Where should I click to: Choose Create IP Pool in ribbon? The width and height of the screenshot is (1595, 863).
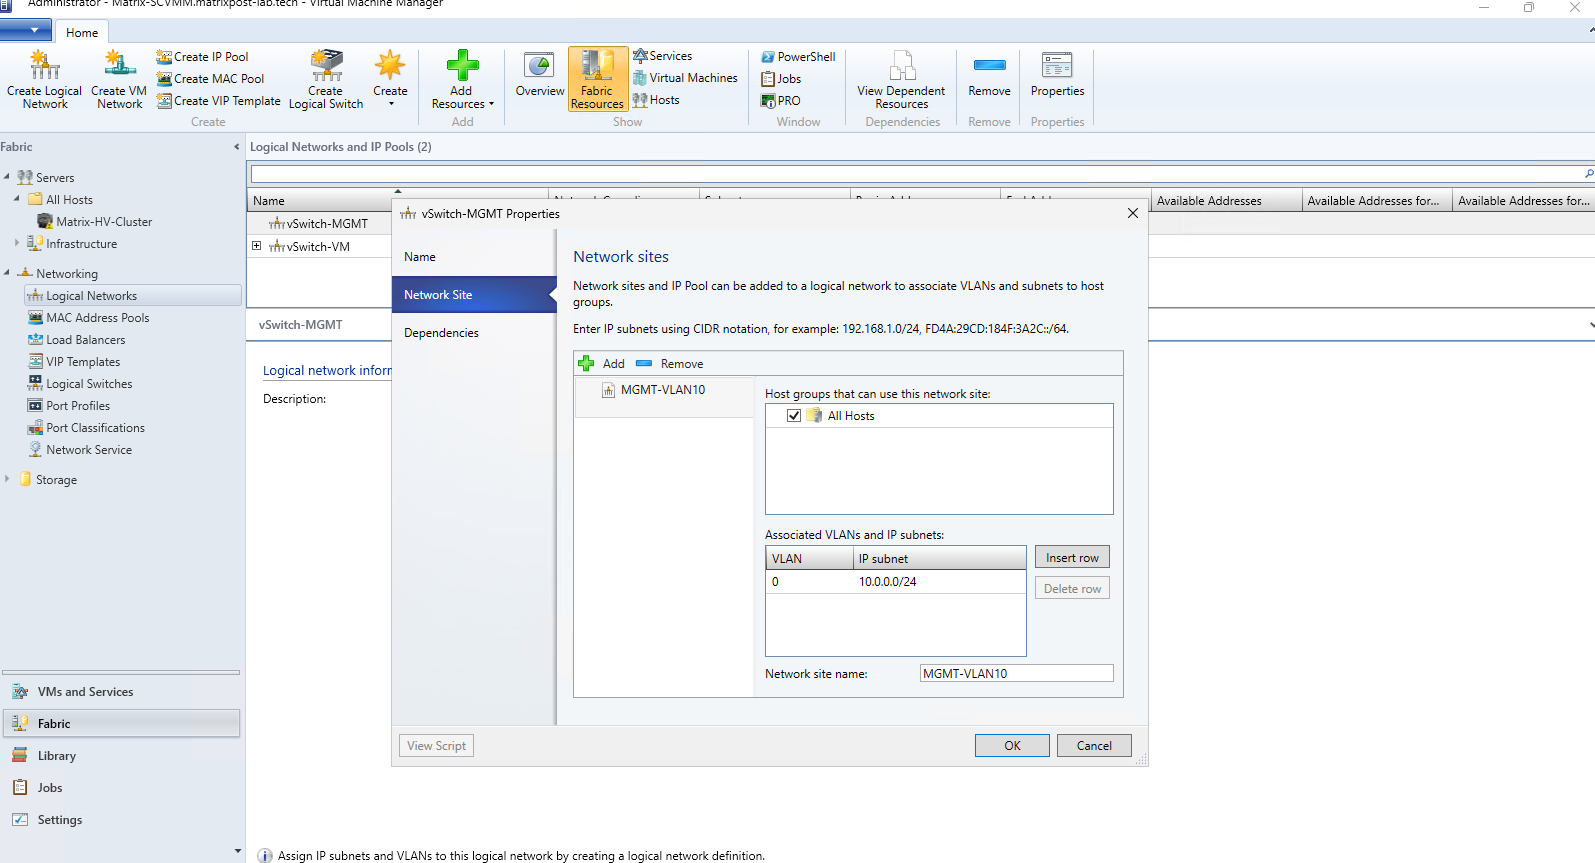(x=202, y=57)
